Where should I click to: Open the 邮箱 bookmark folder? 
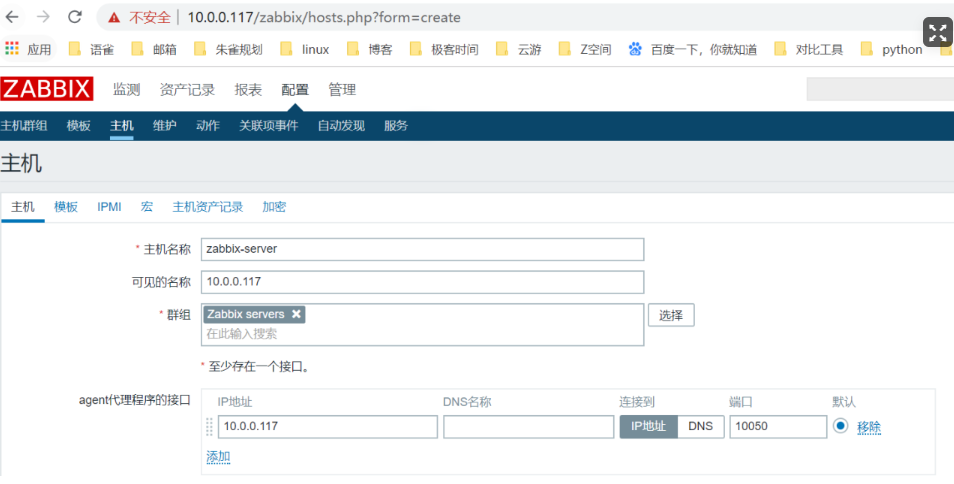pyautogui.click(x=155, y=49)
